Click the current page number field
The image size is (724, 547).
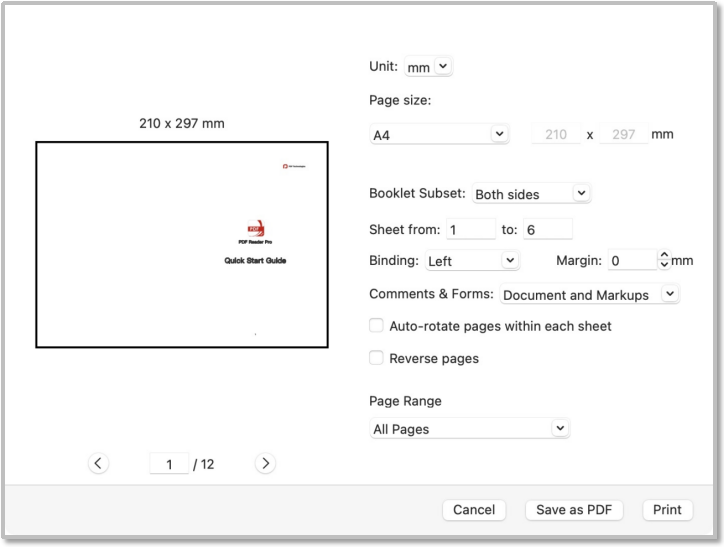(170, 464)
